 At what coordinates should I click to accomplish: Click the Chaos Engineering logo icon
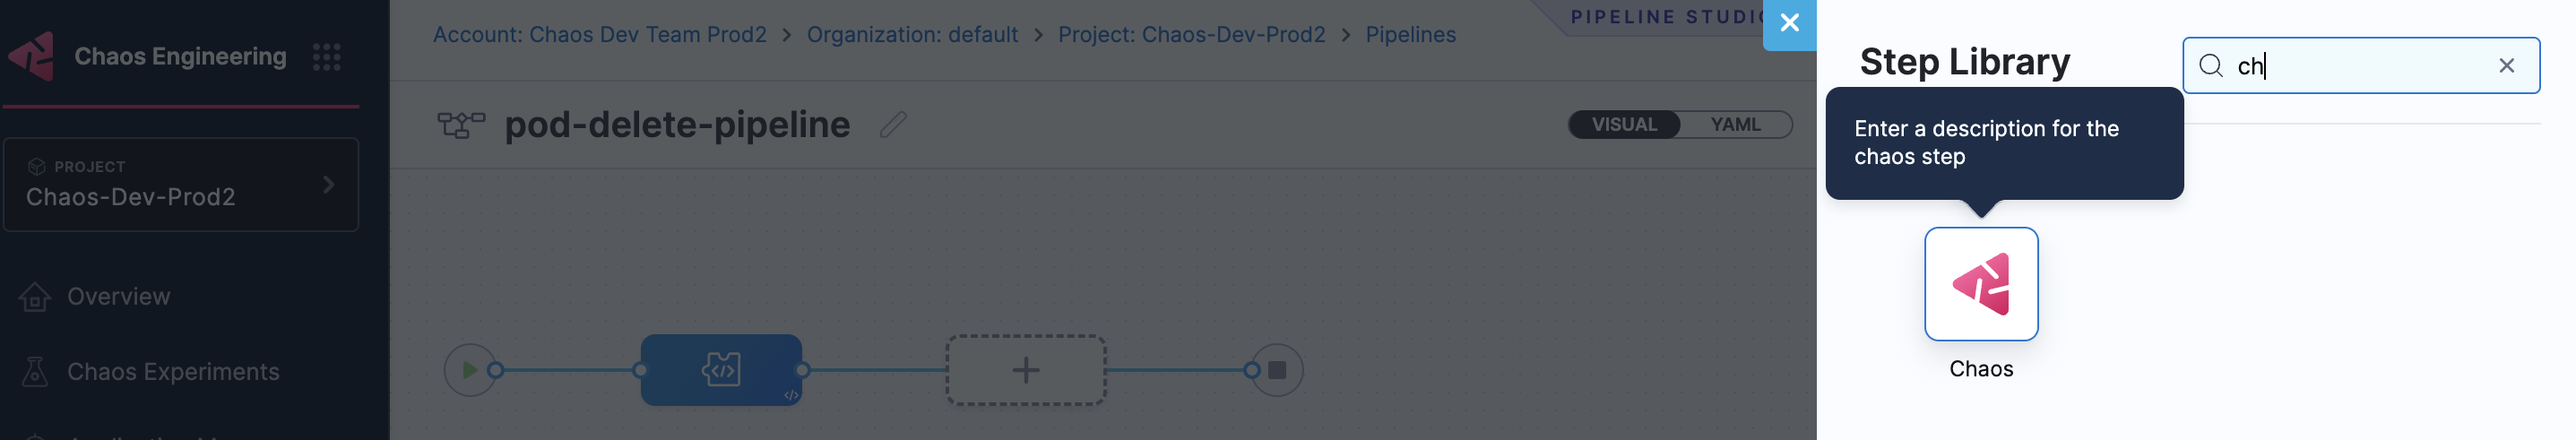[32, 56]
